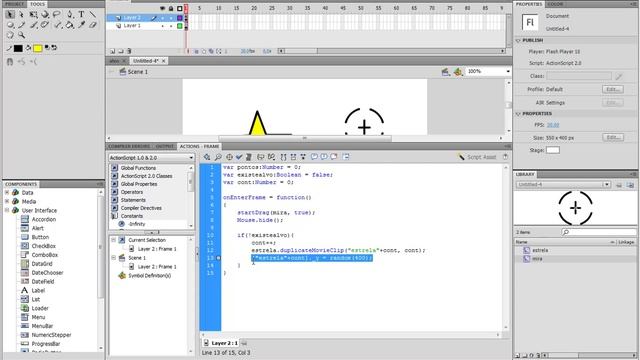The width and height of the screenshot is (640, 360).
Task: Toggle lock for all layers
Action: [x=171, y=9]
